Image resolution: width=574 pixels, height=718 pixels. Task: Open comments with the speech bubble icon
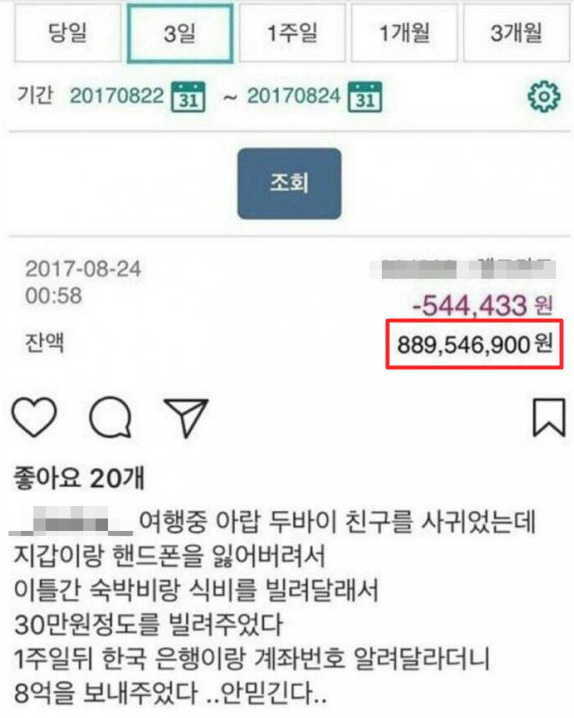(x=110, y=417)
